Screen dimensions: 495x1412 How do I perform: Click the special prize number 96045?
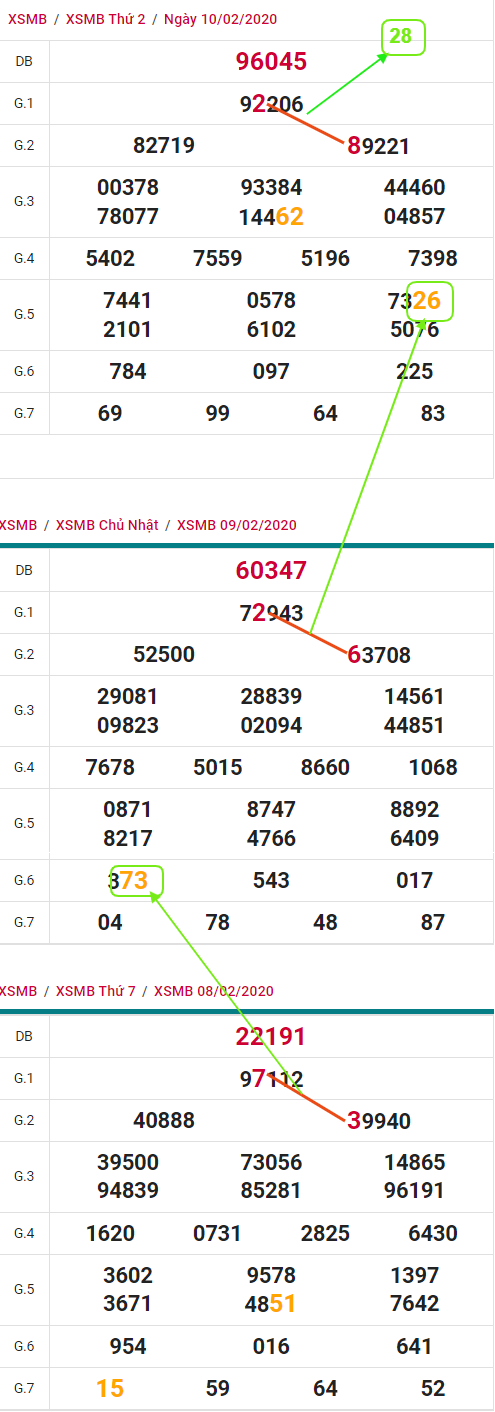271,62
